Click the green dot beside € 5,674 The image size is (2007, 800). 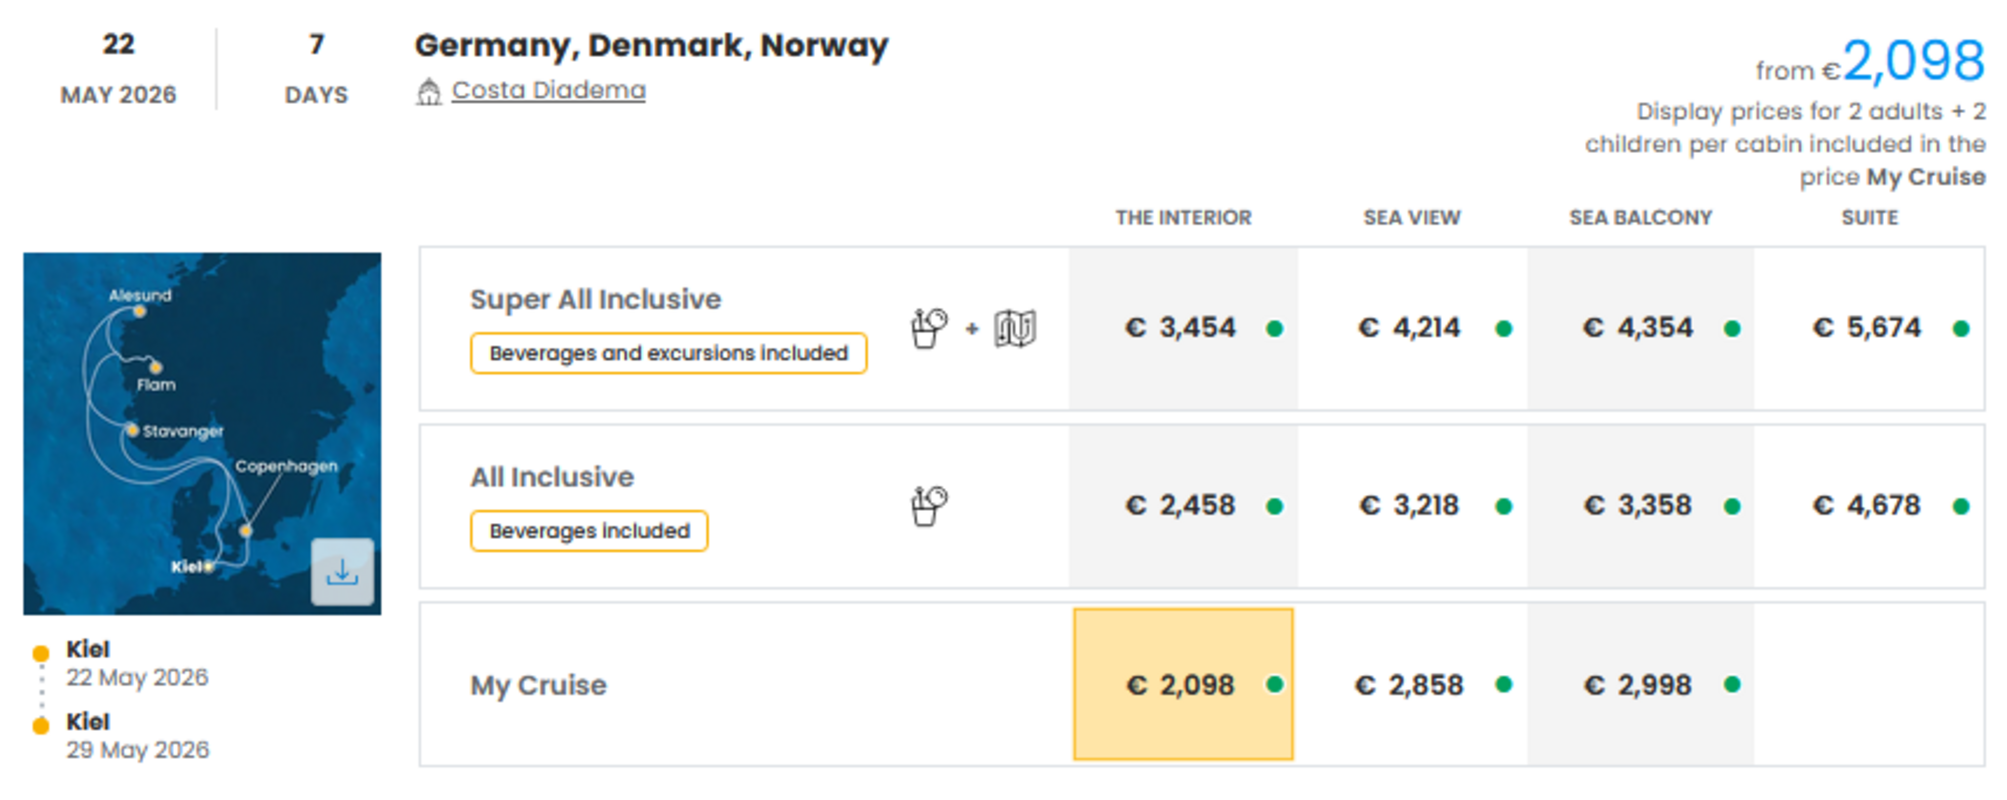click(x=1960, y=329)
